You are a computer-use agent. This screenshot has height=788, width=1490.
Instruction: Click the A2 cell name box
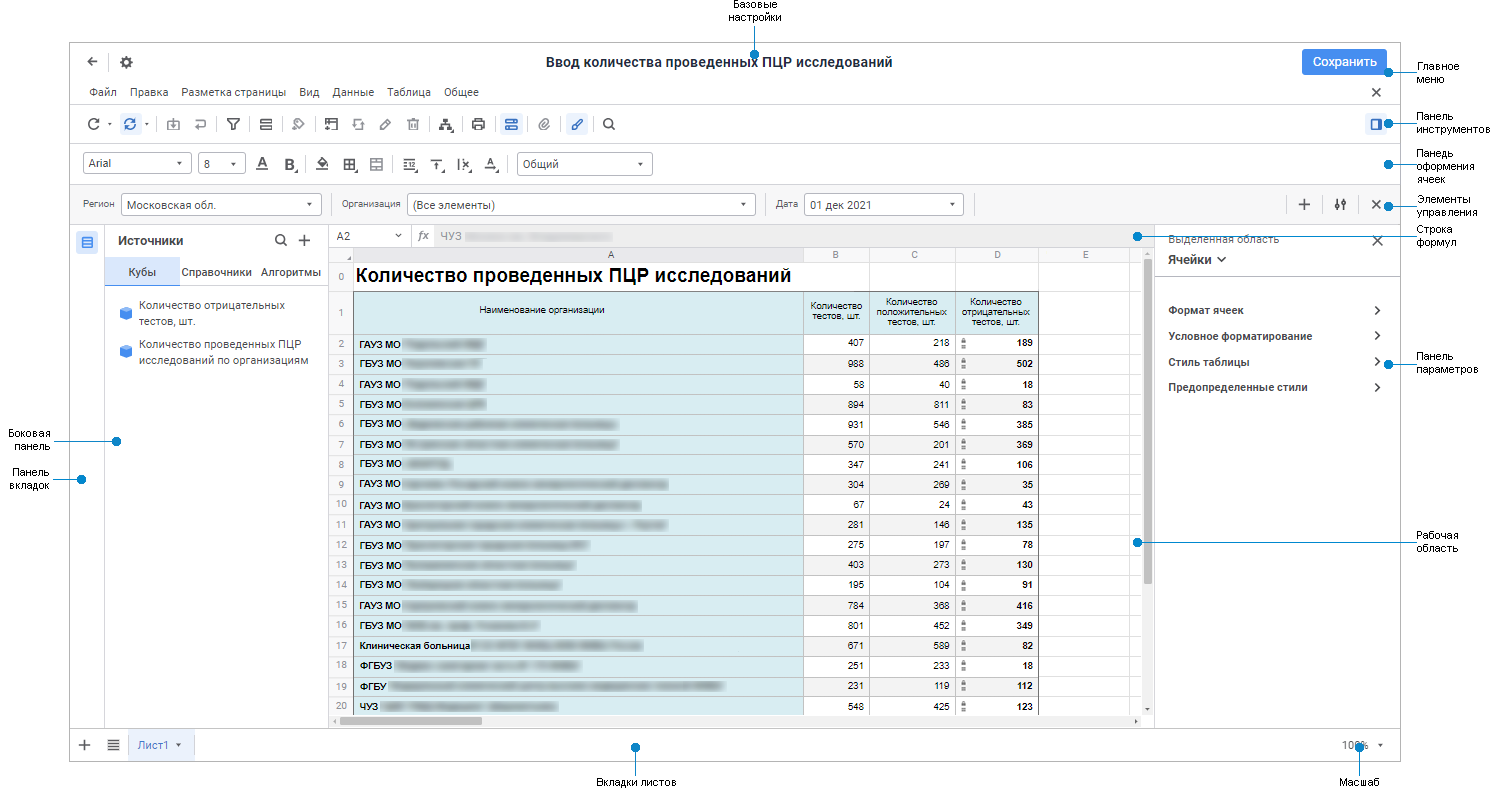coord(369,236)
